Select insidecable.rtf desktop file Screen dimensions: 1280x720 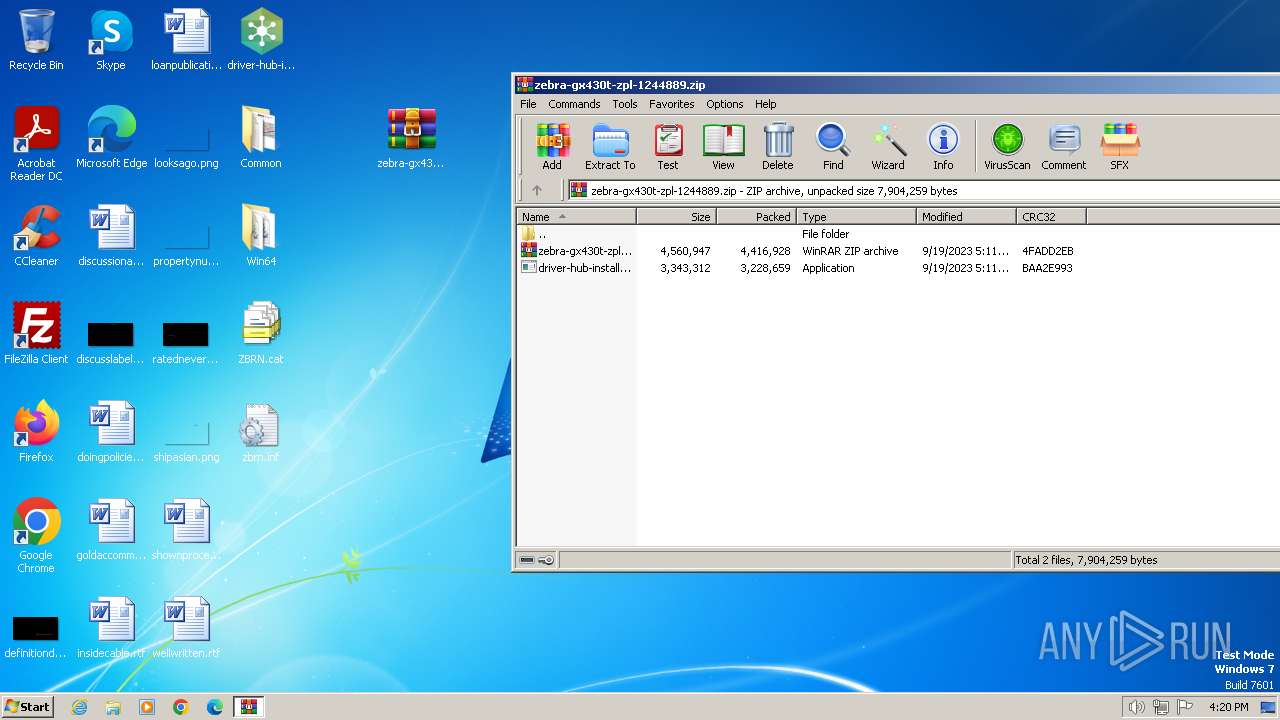pos(111,628)
